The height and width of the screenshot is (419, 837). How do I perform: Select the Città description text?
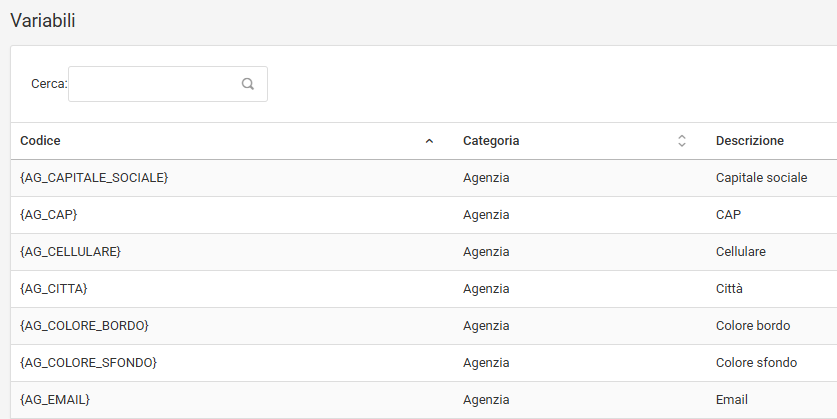click(x=730, y=289)
